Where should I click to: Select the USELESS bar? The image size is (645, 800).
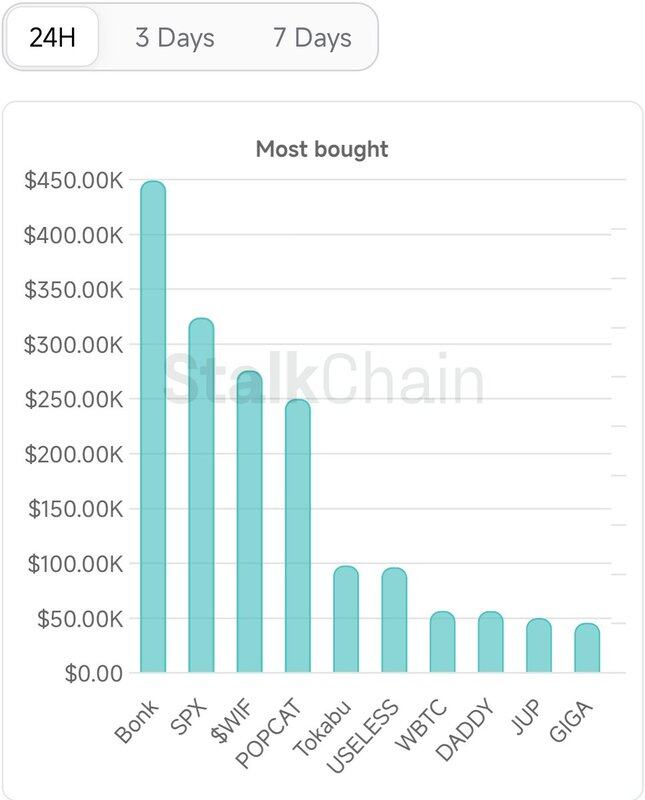(394, 621)
